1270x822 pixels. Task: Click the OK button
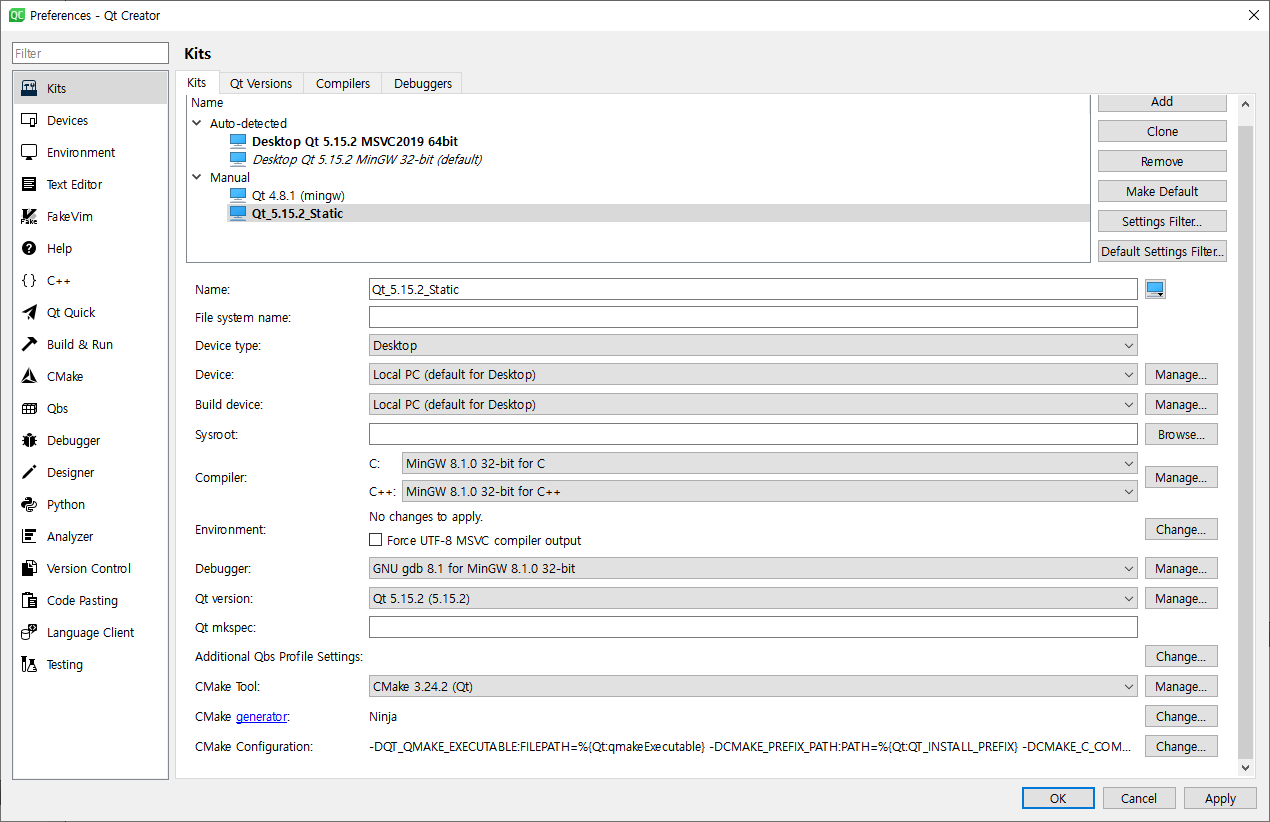[x=1058, y=798]
